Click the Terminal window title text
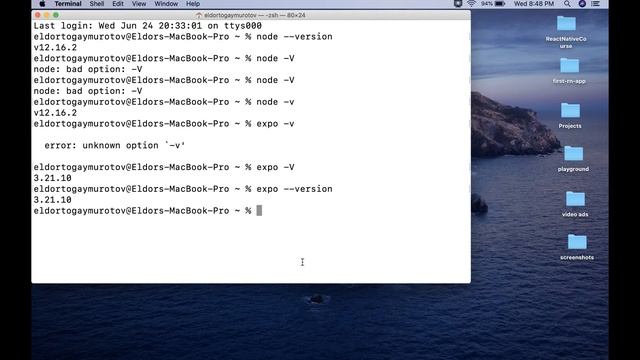This screenshot has width=640, height=360. click(255, 15)
